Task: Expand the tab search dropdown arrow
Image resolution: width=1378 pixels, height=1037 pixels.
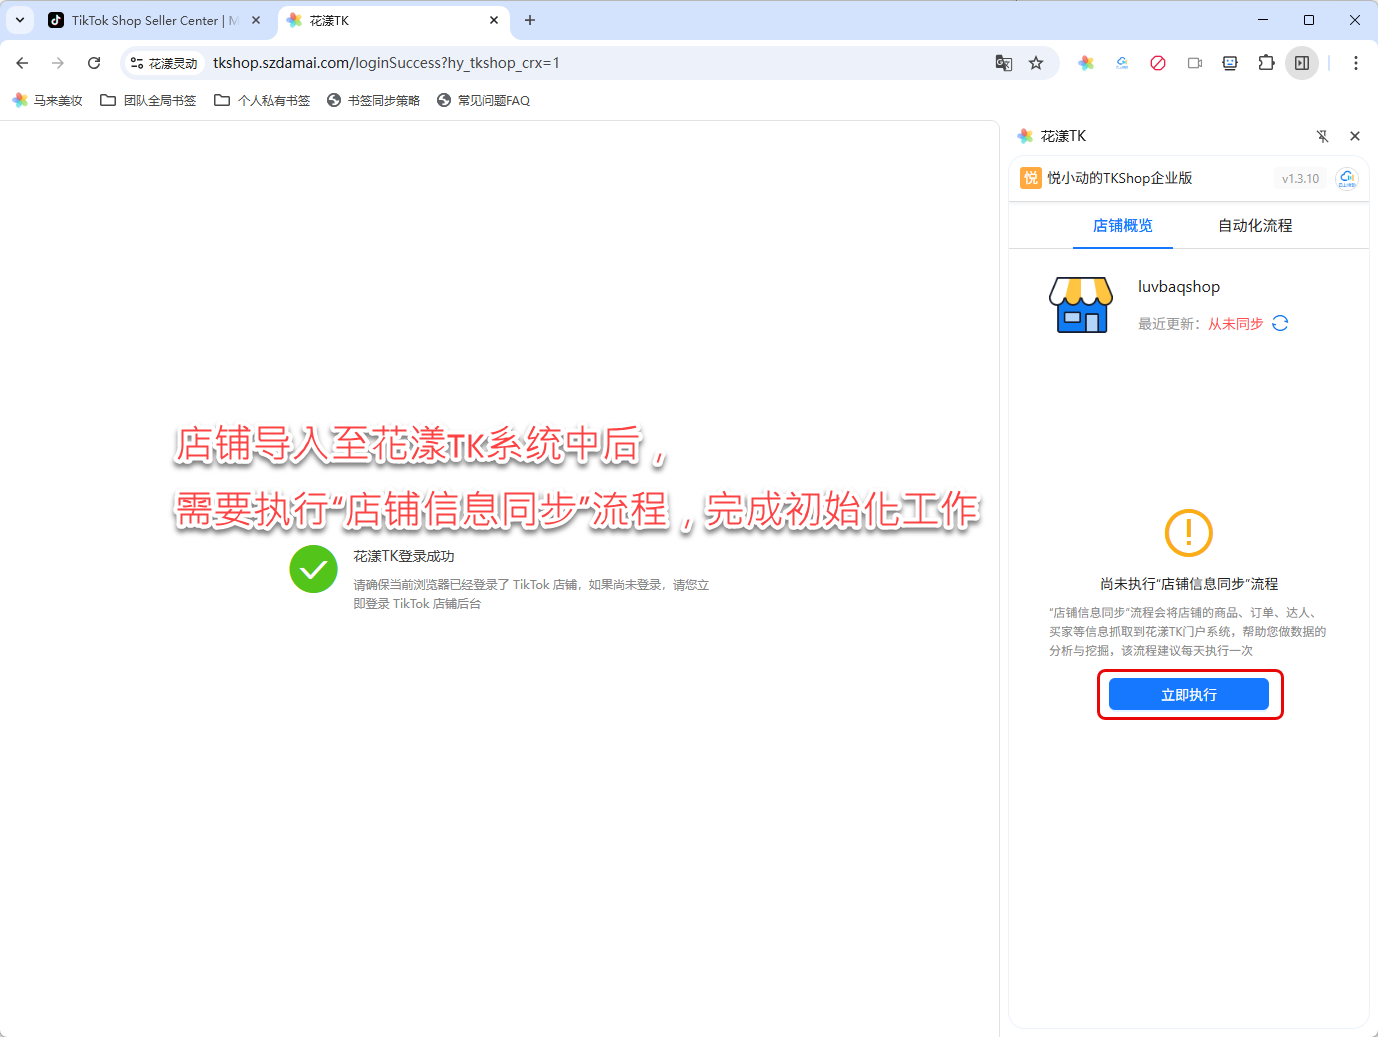Action: 20,20
